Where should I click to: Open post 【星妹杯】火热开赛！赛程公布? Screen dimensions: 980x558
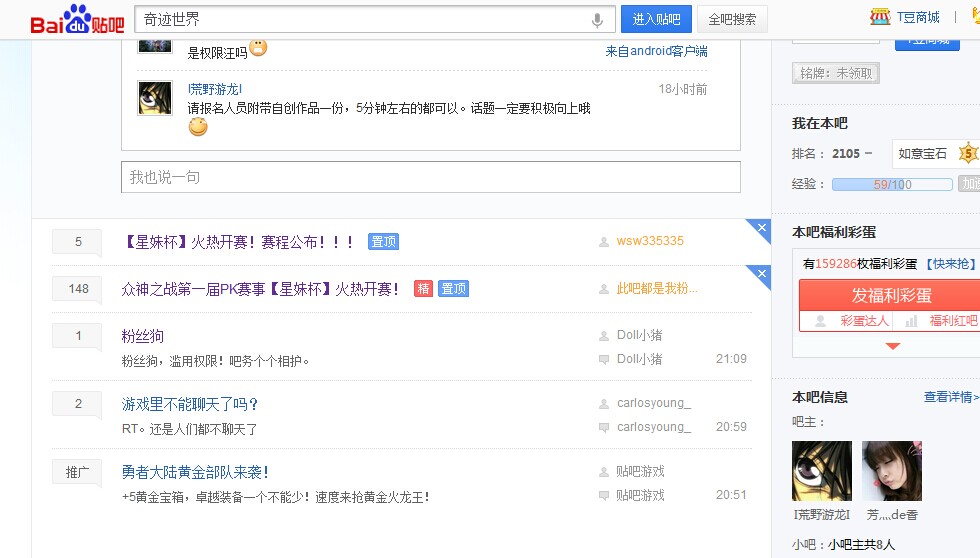point(239,242)
